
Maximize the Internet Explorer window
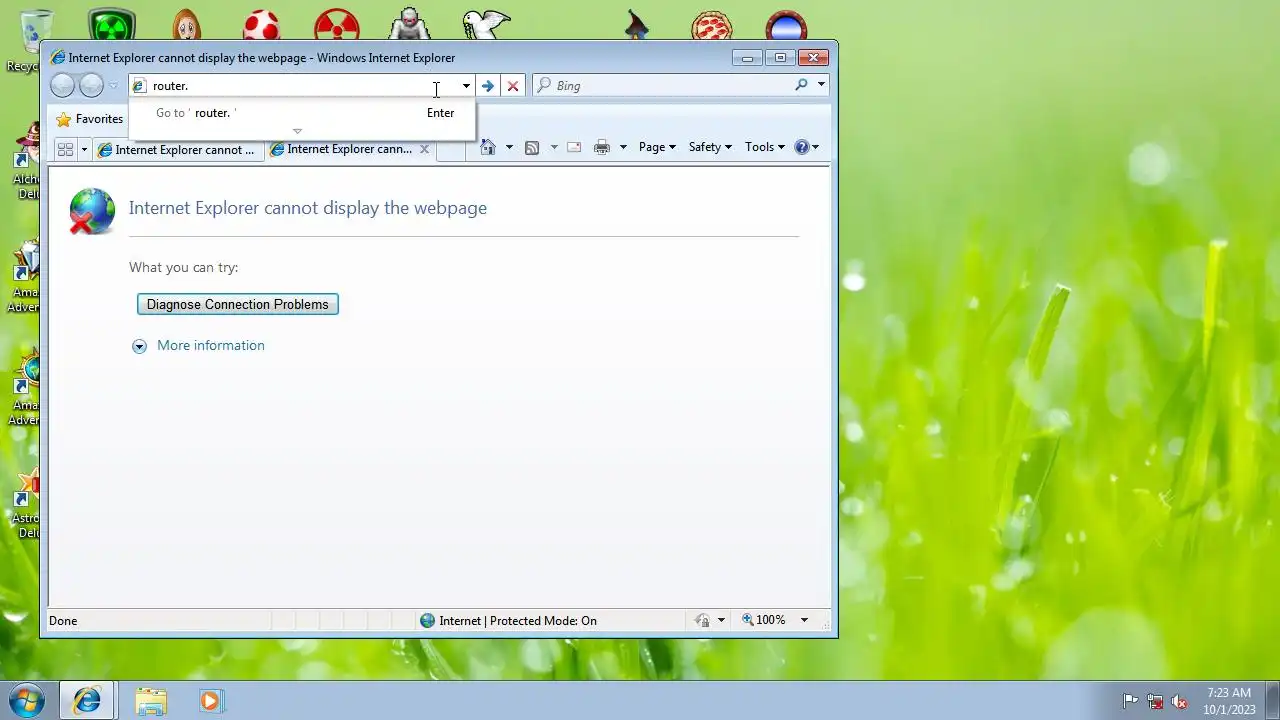coord(781,58)
